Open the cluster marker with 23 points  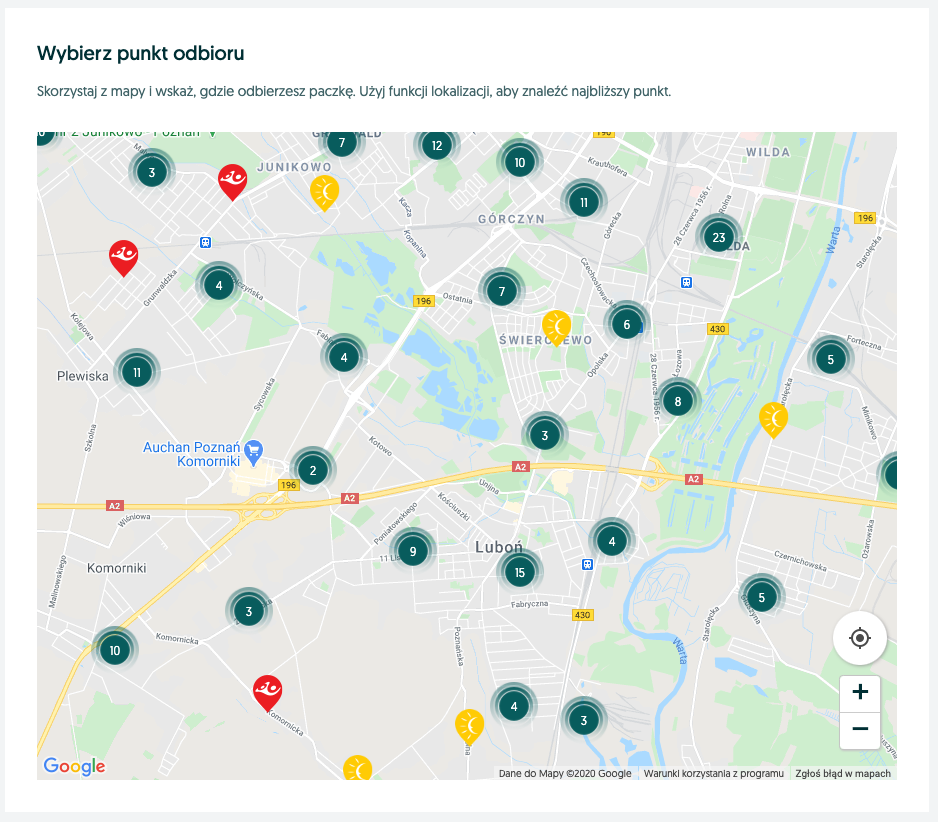coord(718,237)
